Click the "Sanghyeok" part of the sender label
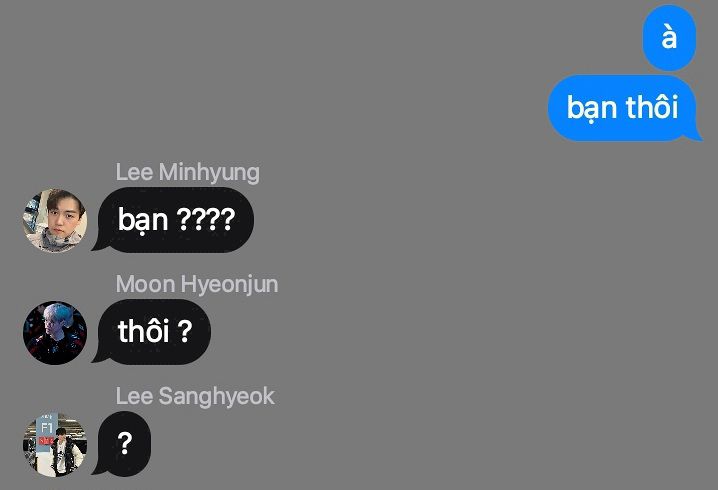 [x=217, y=397]
